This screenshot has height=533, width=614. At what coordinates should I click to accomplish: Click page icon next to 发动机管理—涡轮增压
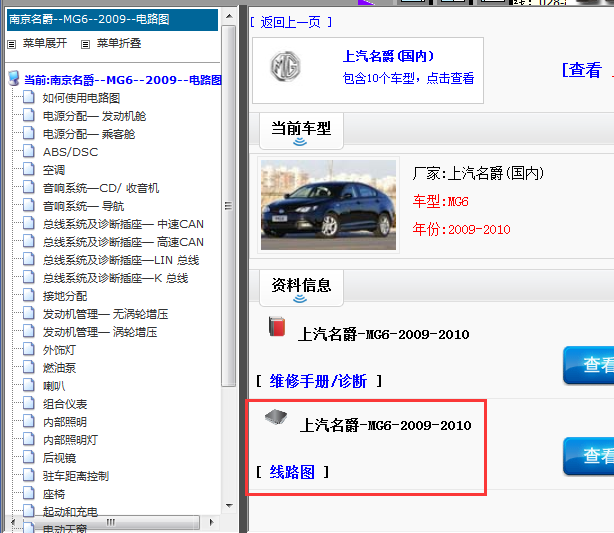pyautogui.click(x=29, y=331)
